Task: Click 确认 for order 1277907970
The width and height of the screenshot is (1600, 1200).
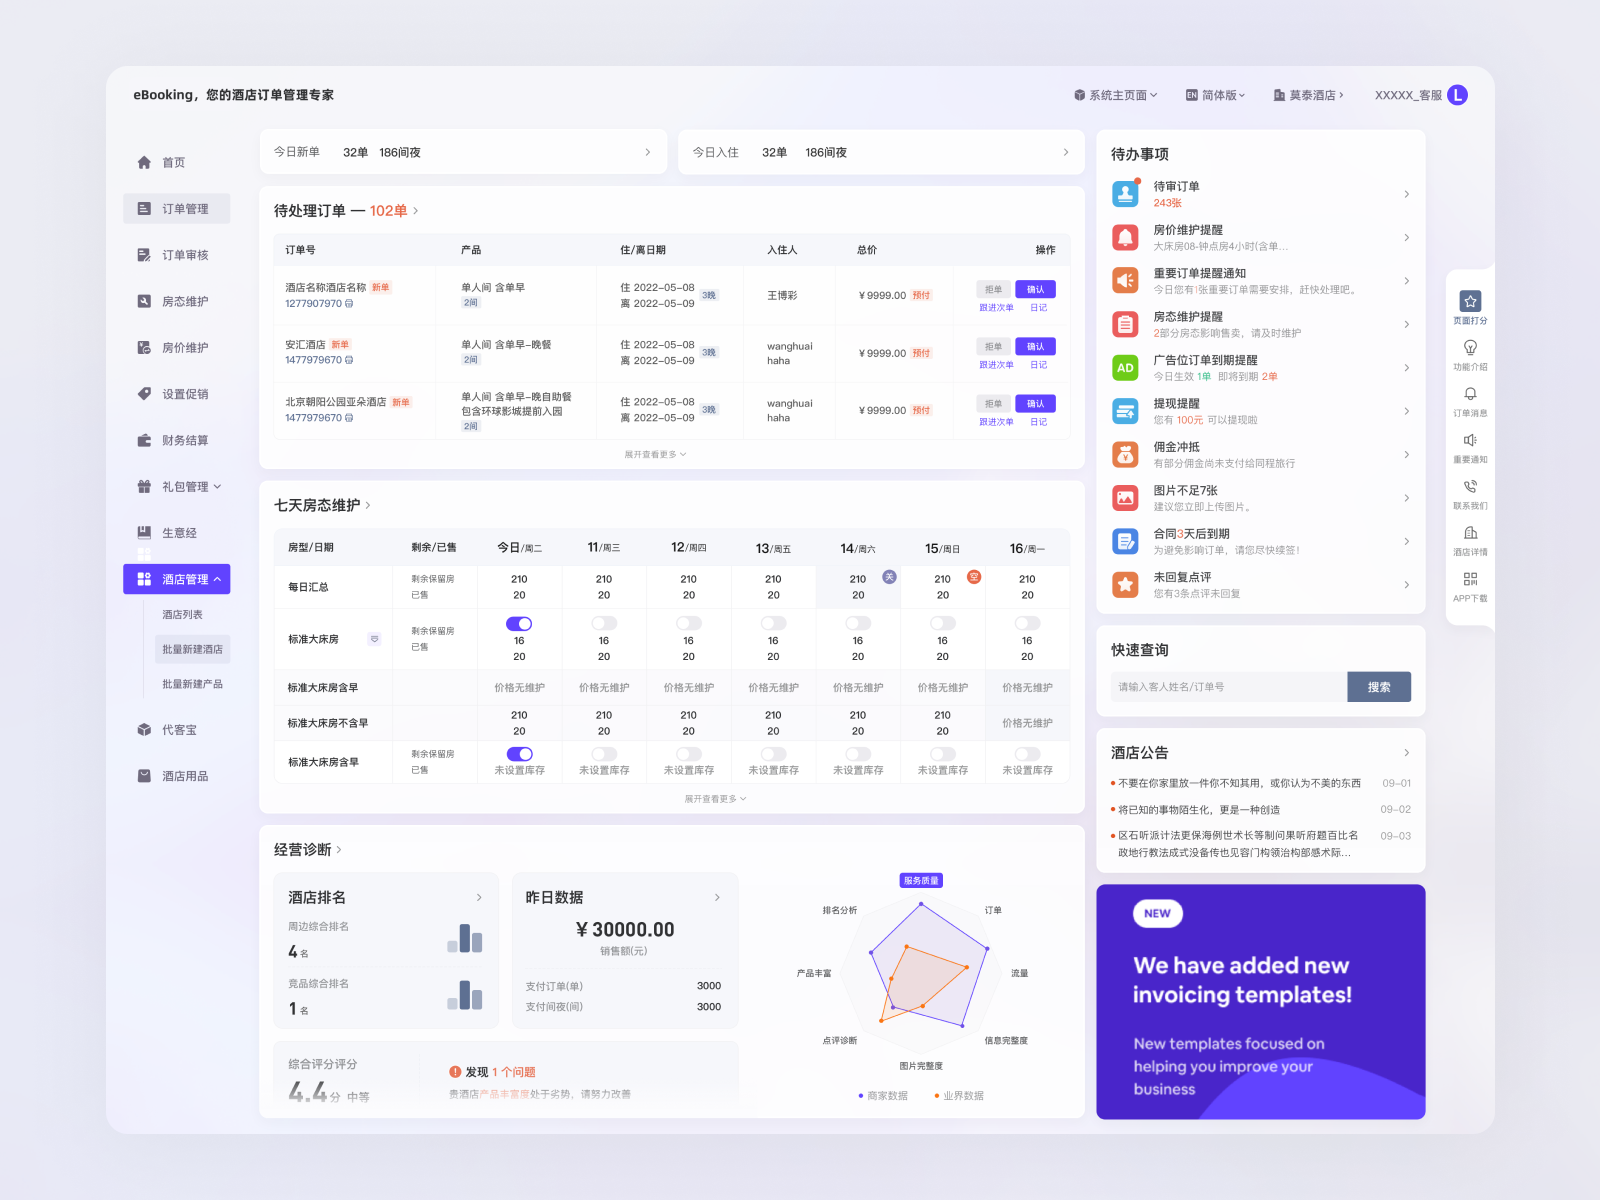Action: point(1035,289)
